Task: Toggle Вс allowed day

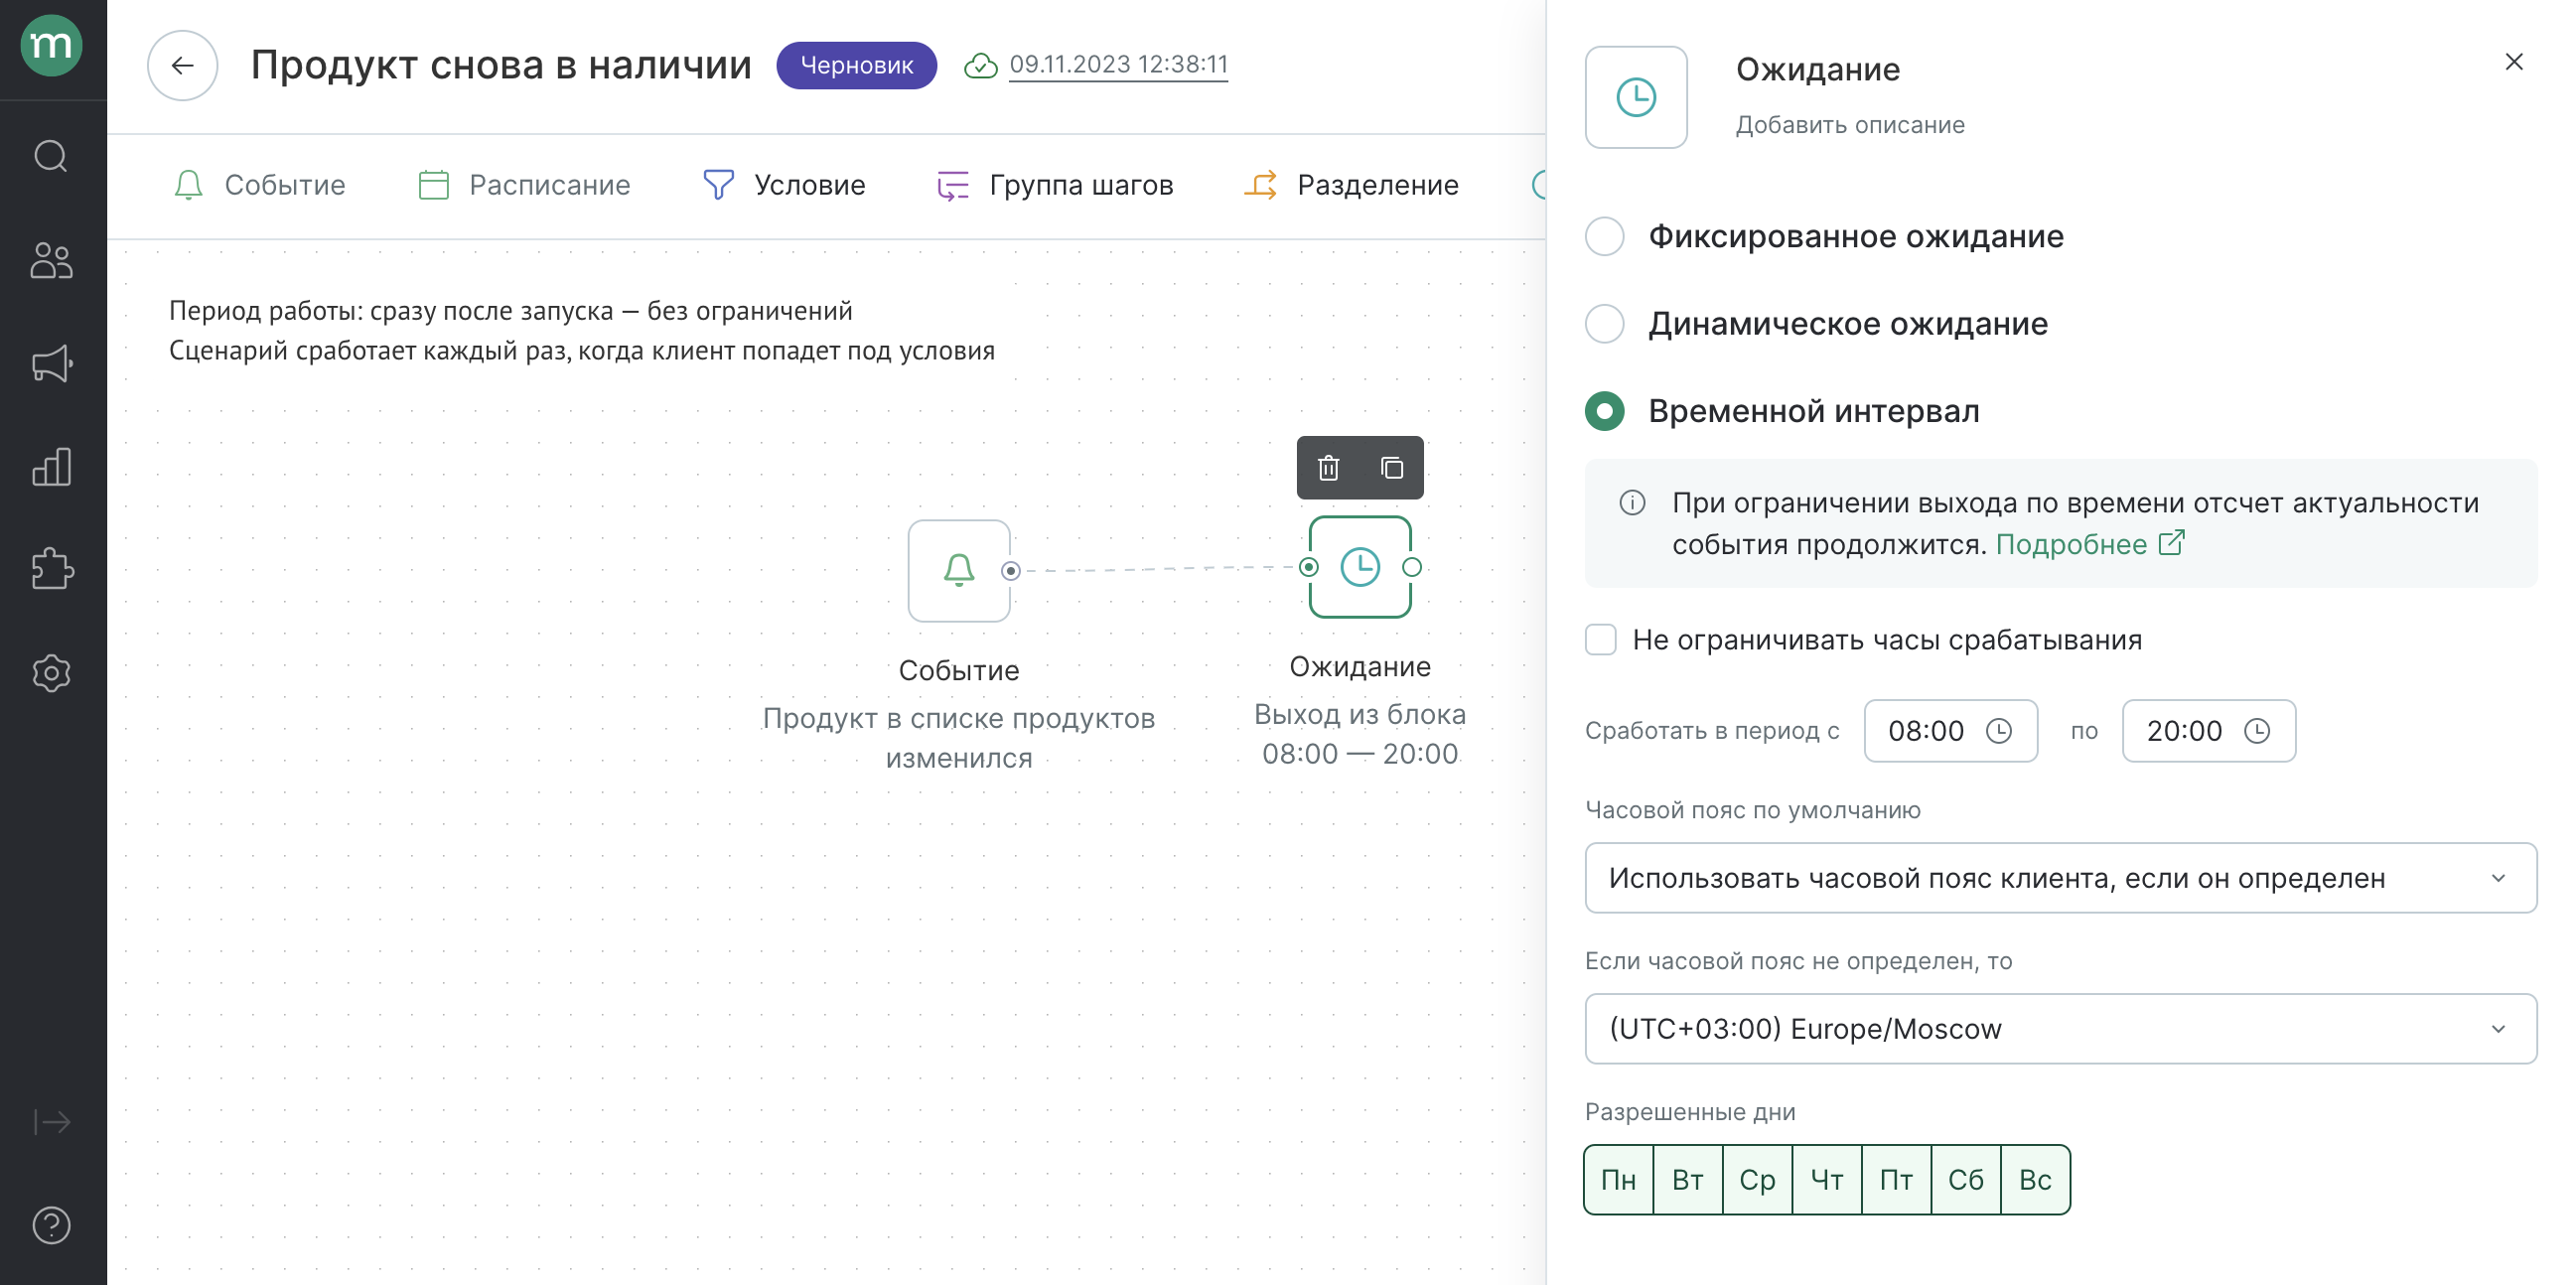Action: coord(2035,1180)
